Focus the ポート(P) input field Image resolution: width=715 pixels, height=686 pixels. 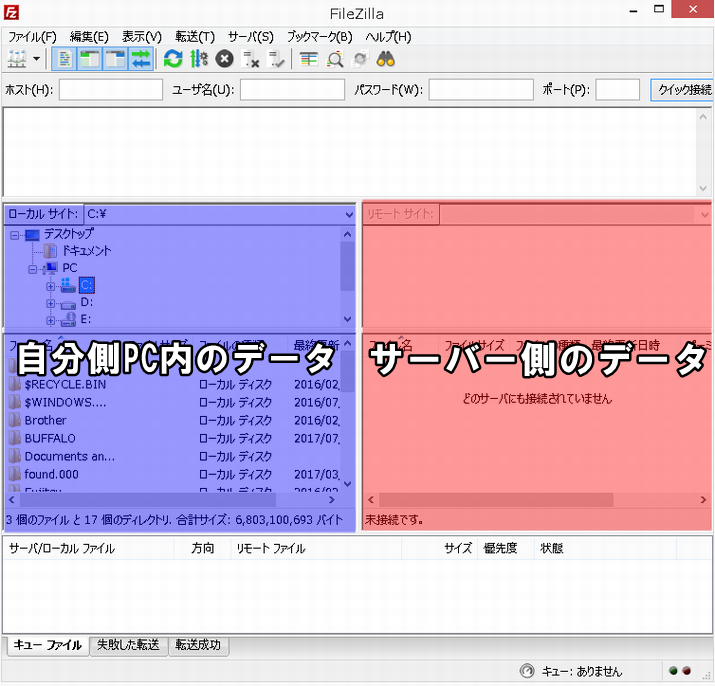point(617,89)
